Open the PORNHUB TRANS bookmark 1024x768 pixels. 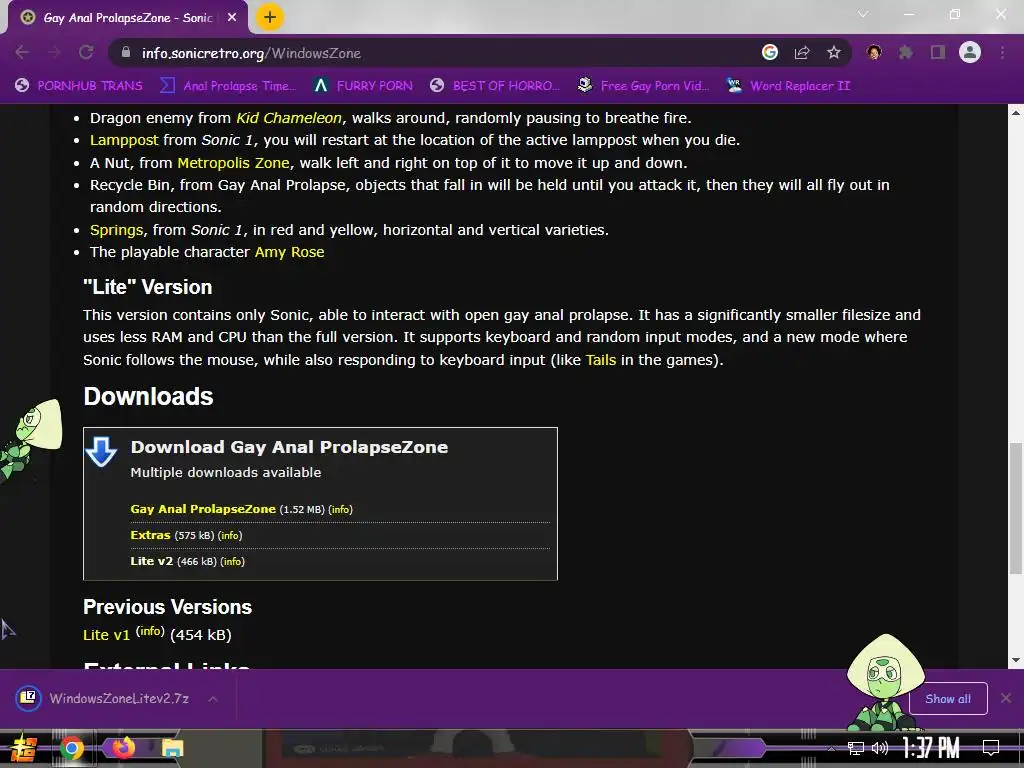[78, 86]
